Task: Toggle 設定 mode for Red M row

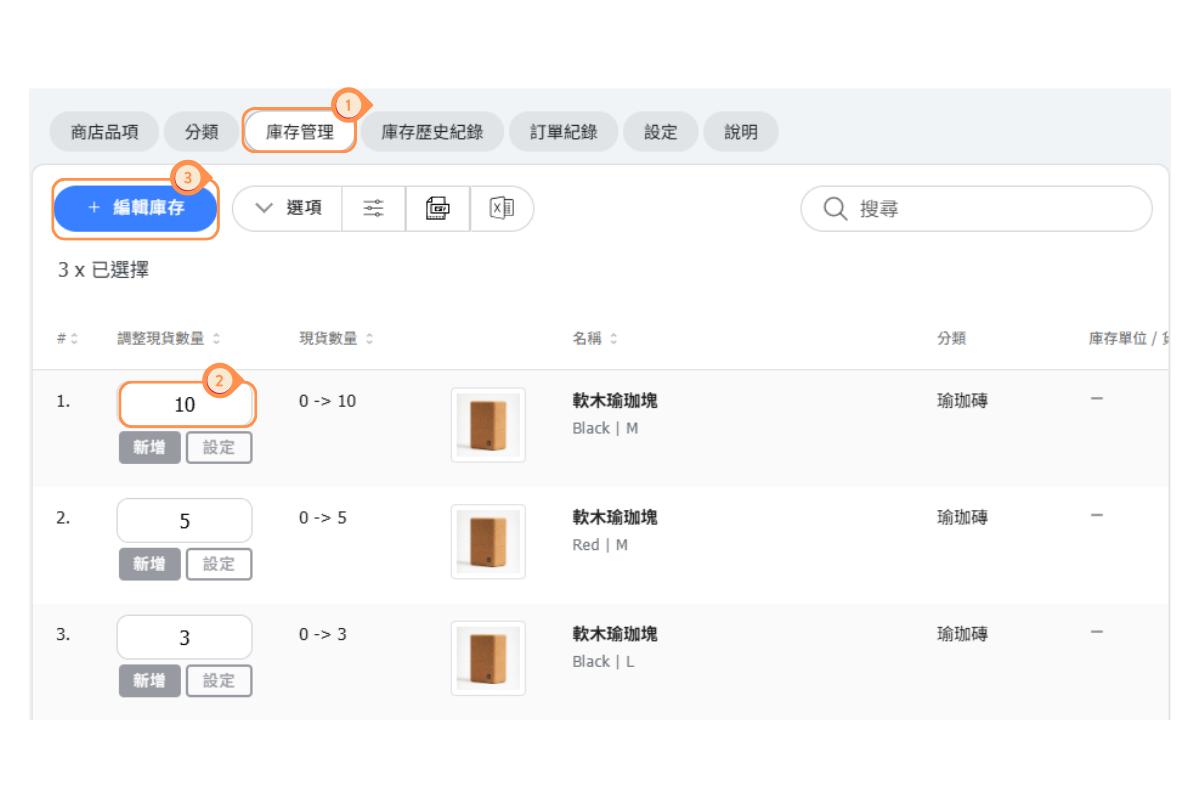Action: [x=219, y=564]
